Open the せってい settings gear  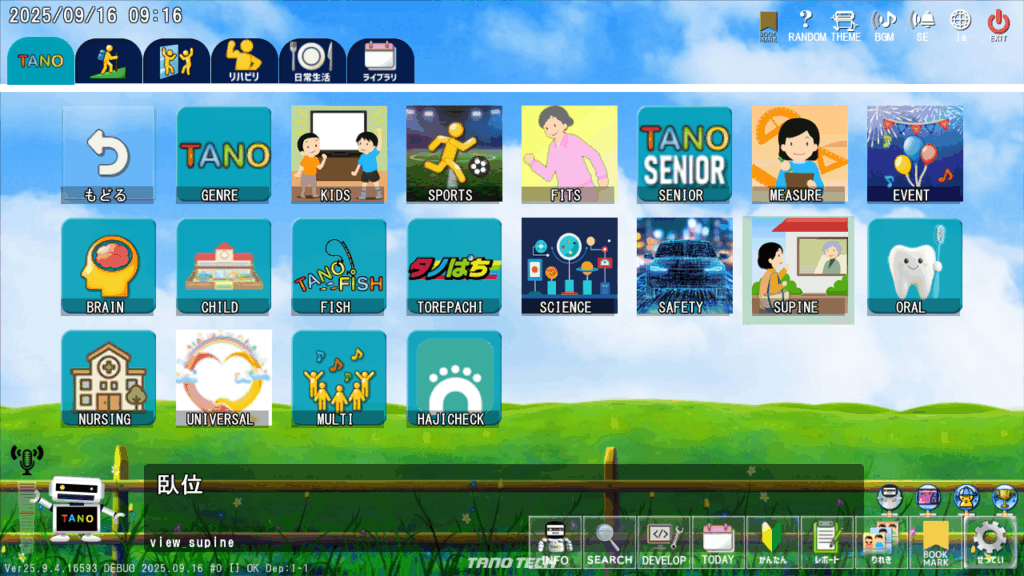(x=990, y=543)
